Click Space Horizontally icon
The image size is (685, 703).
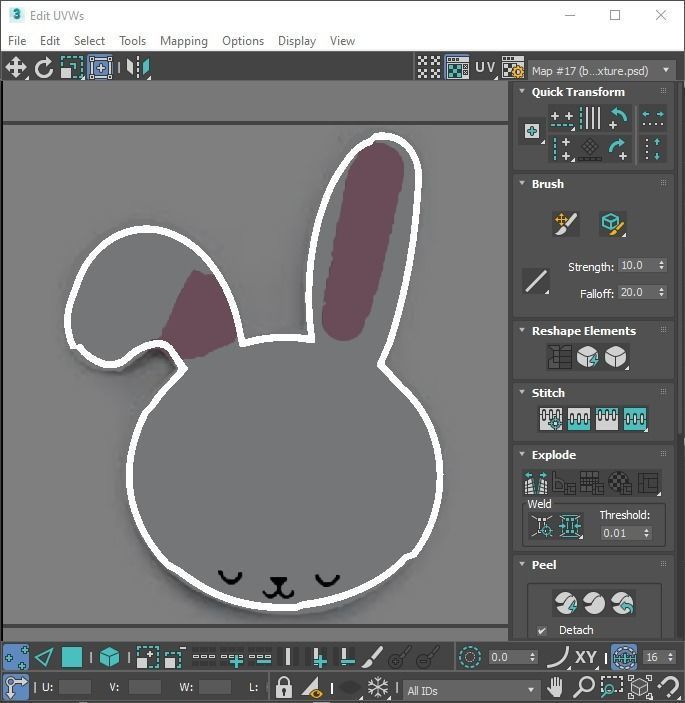pyautogui.click(x=653, y=118)
